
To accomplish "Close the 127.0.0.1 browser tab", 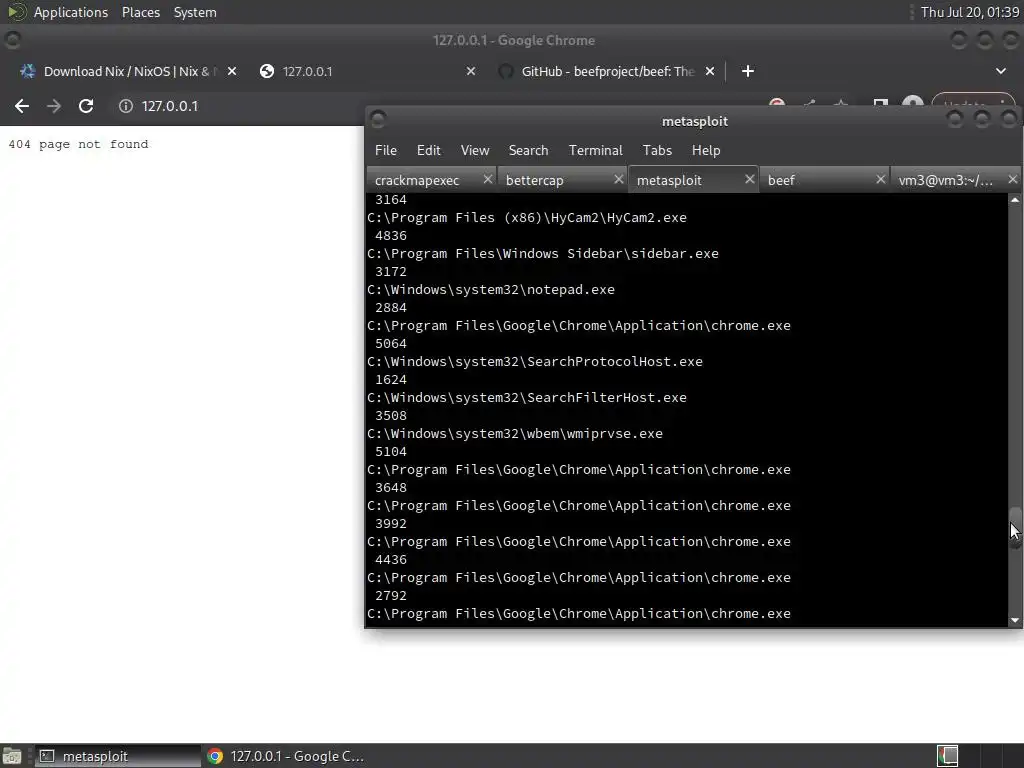I will pos(471,71).
